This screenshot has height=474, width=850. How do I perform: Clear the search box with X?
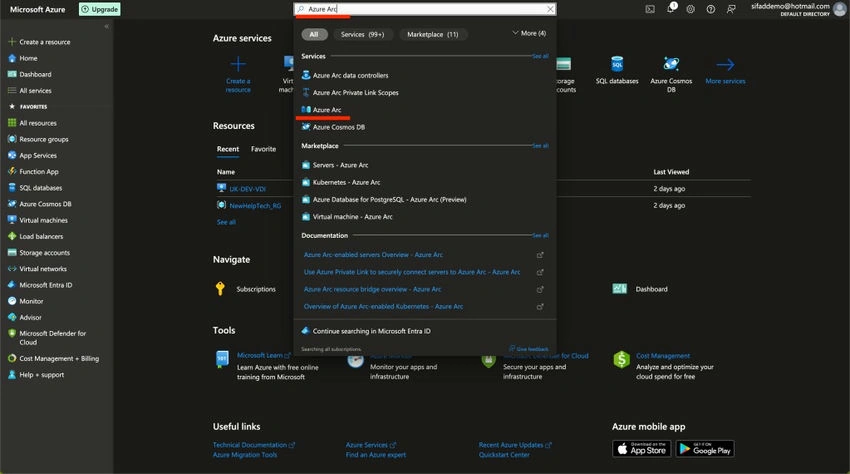(x=550, y=9)
